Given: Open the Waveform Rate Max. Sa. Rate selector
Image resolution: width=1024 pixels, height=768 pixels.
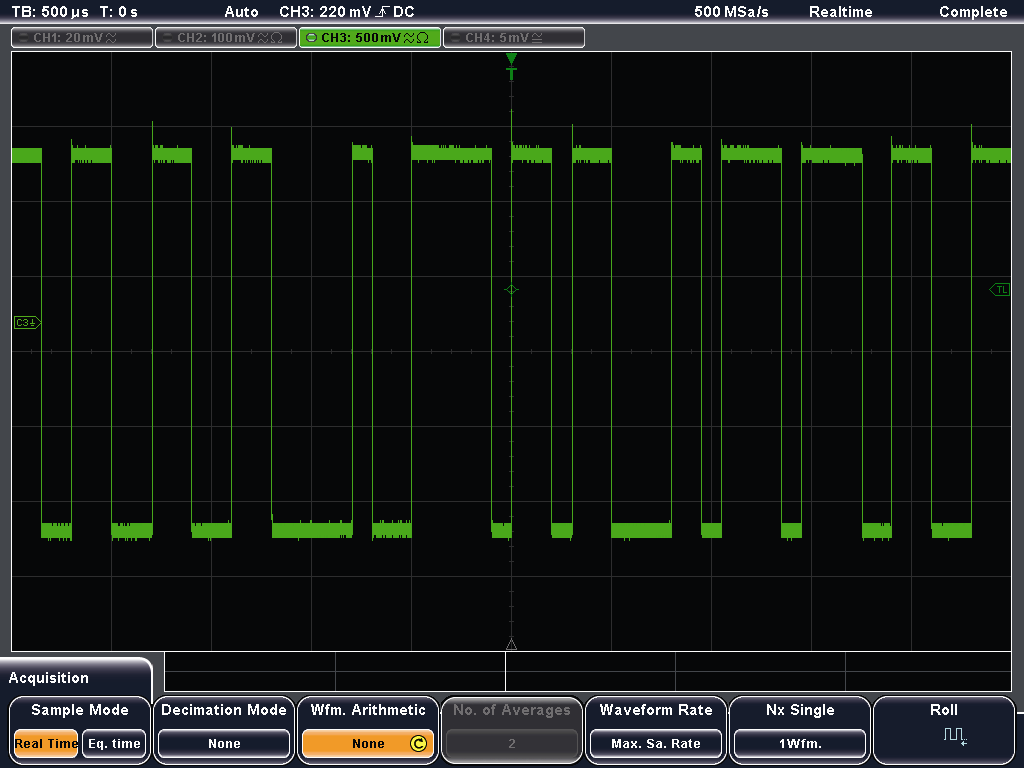Looking at the screenshot, I should [x=656, y=743].
